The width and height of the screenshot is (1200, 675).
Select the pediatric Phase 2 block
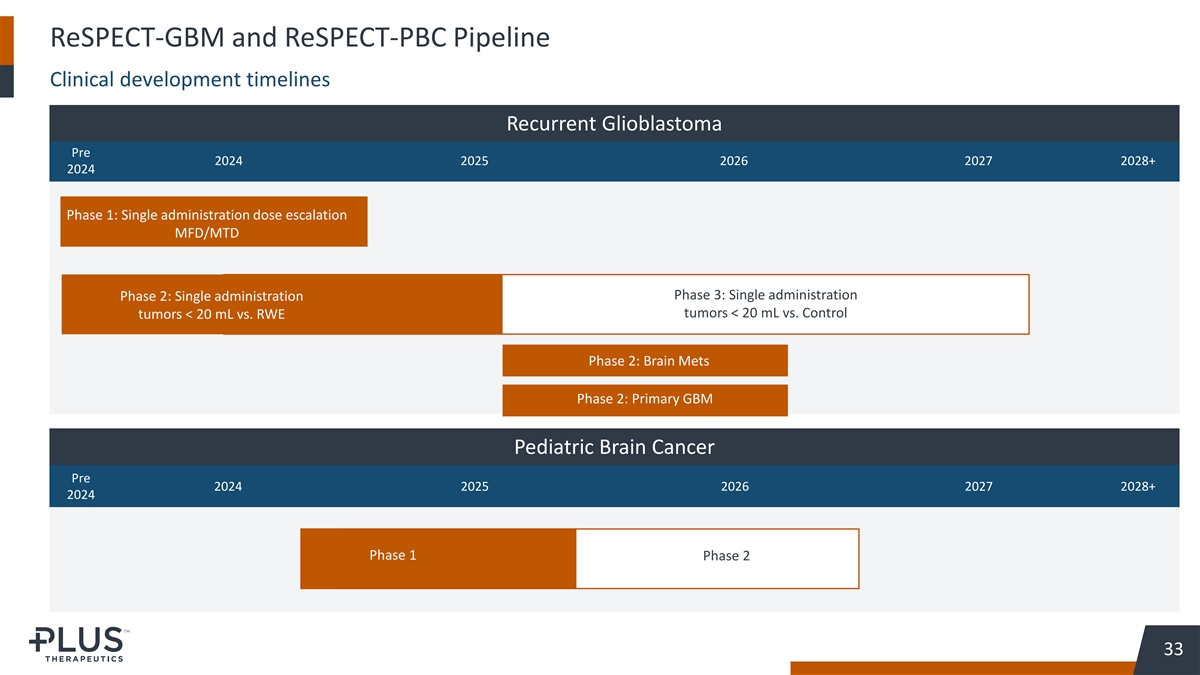(717, 558)
